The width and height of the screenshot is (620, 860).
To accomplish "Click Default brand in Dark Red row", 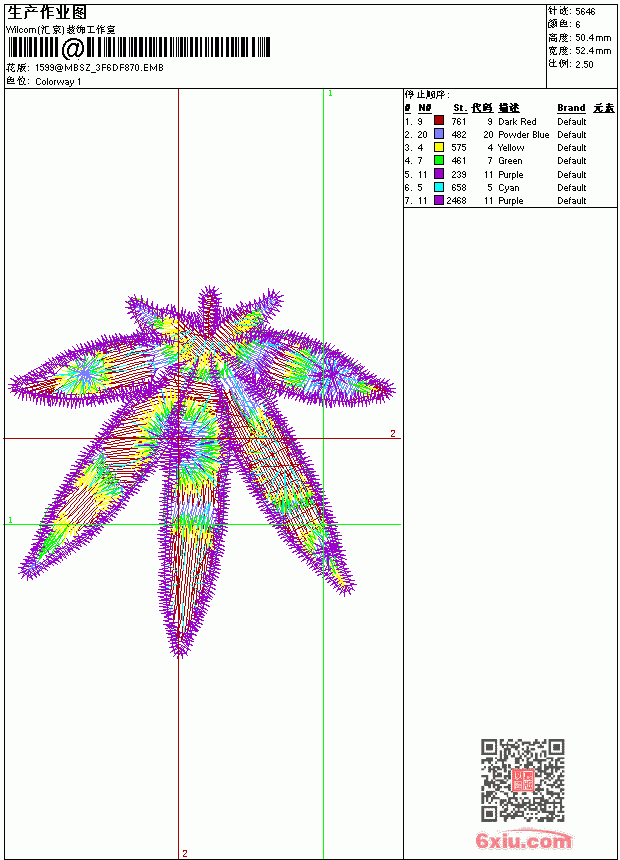I will click(572, 121).
